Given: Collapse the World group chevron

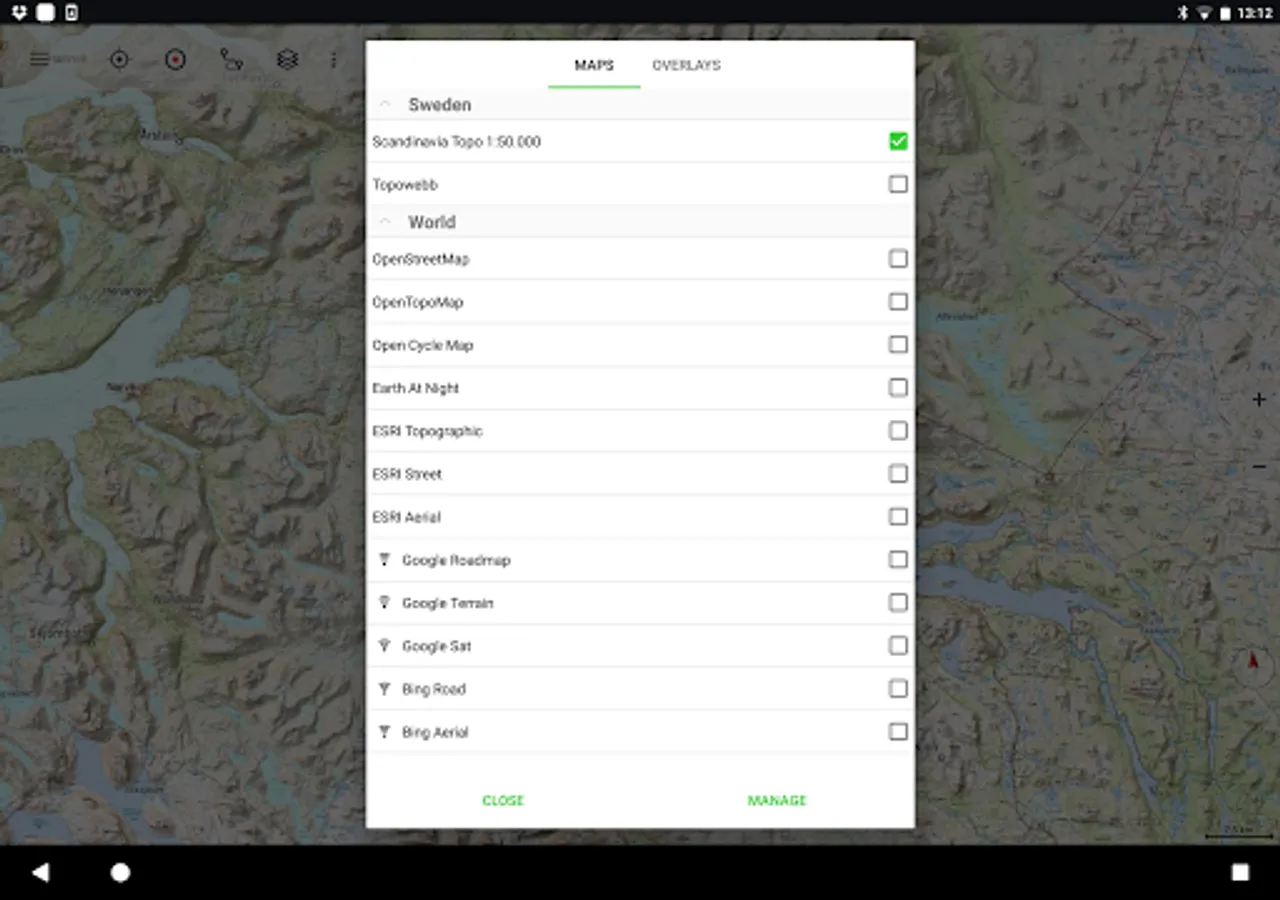Looking at the screenshot, I should point(385,222).
